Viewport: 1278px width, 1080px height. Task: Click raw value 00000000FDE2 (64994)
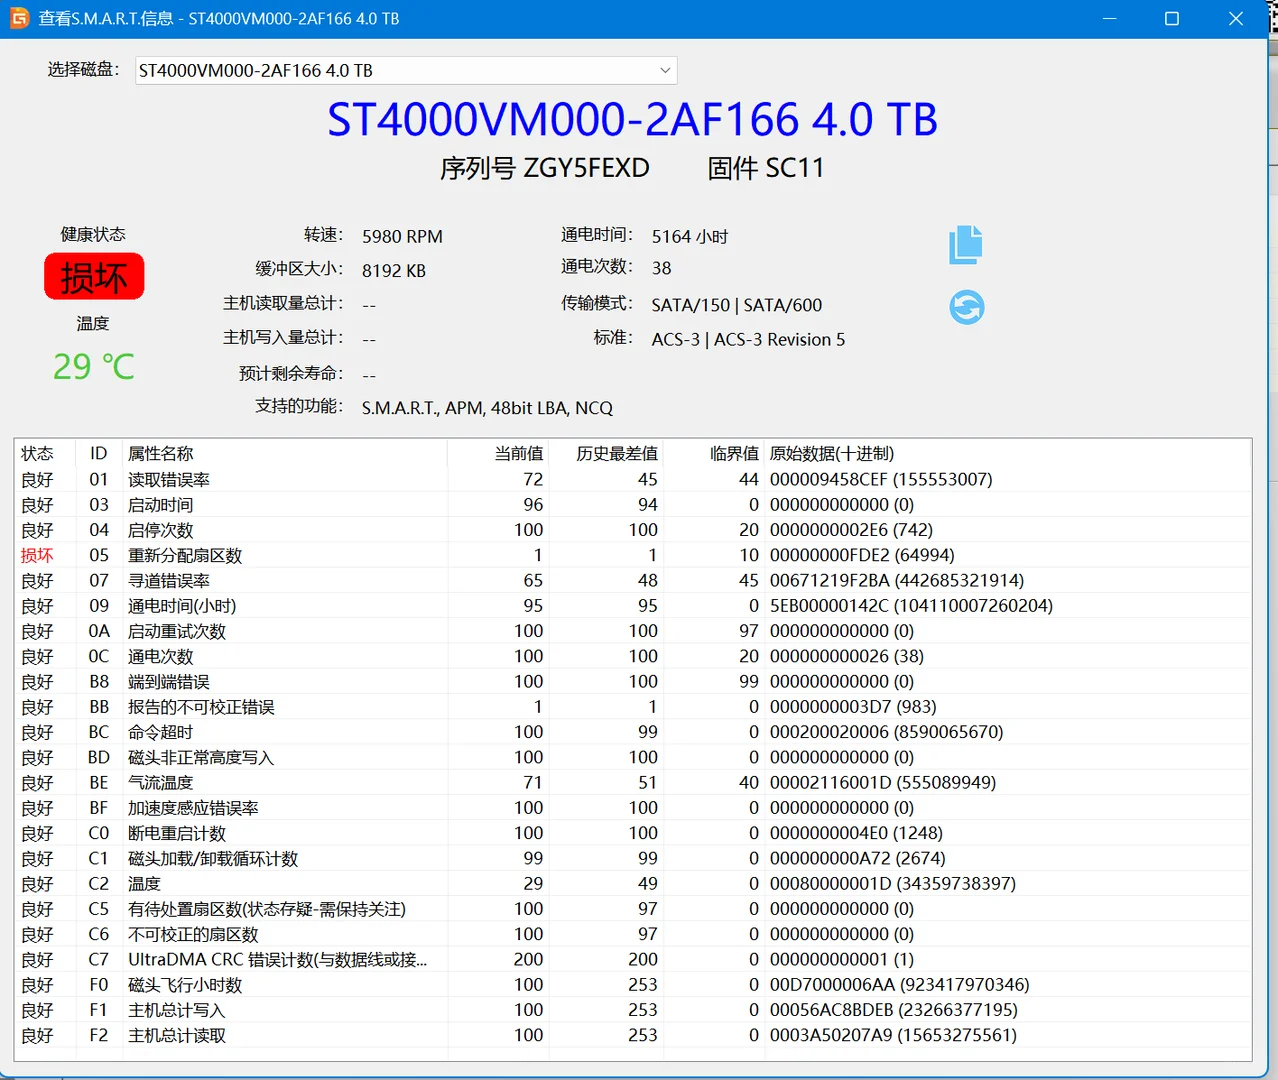click(x=862, y=555)
